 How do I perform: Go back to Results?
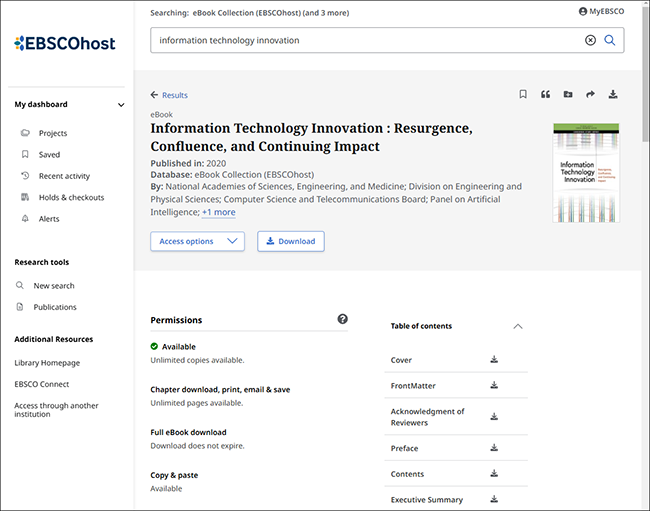pyautogui.click(x=169, y=95)
